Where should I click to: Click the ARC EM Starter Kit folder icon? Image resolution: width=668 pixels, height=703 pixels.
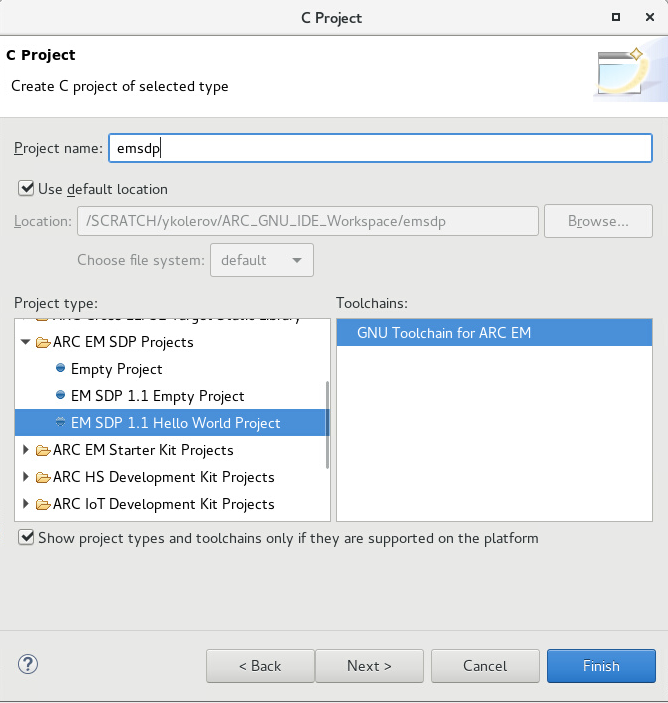(43, 450)
